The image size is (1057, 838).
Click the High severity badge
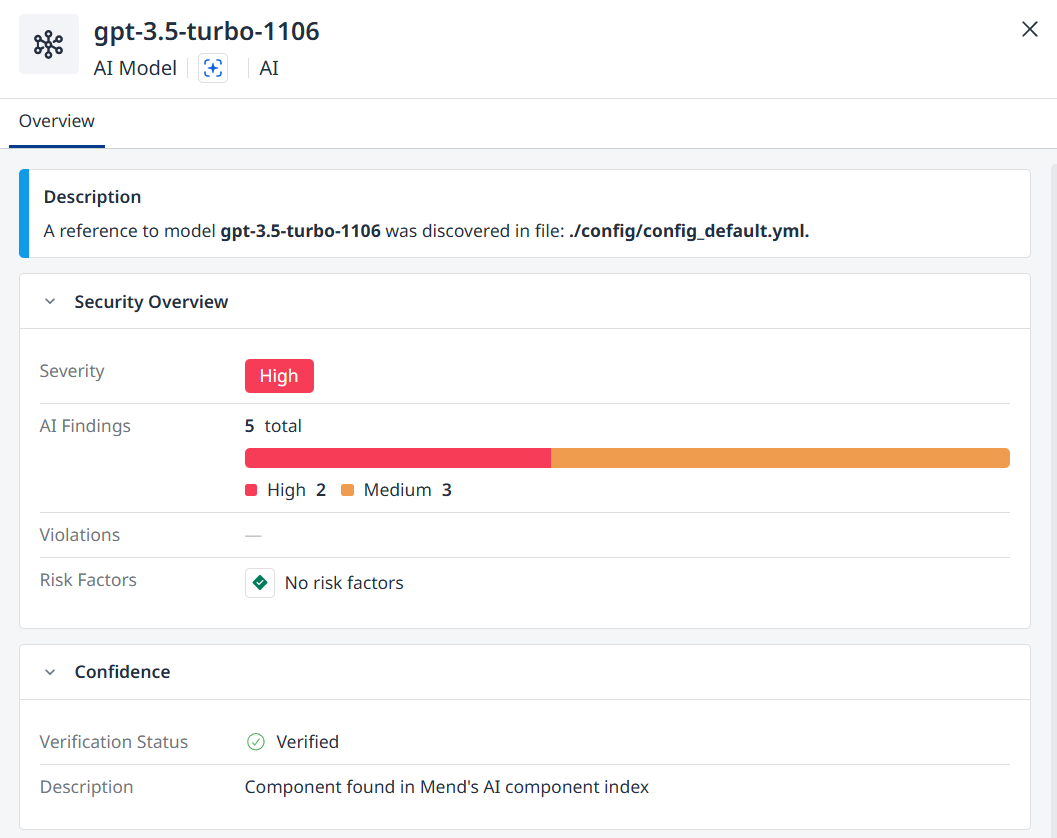tap(279, 376)
